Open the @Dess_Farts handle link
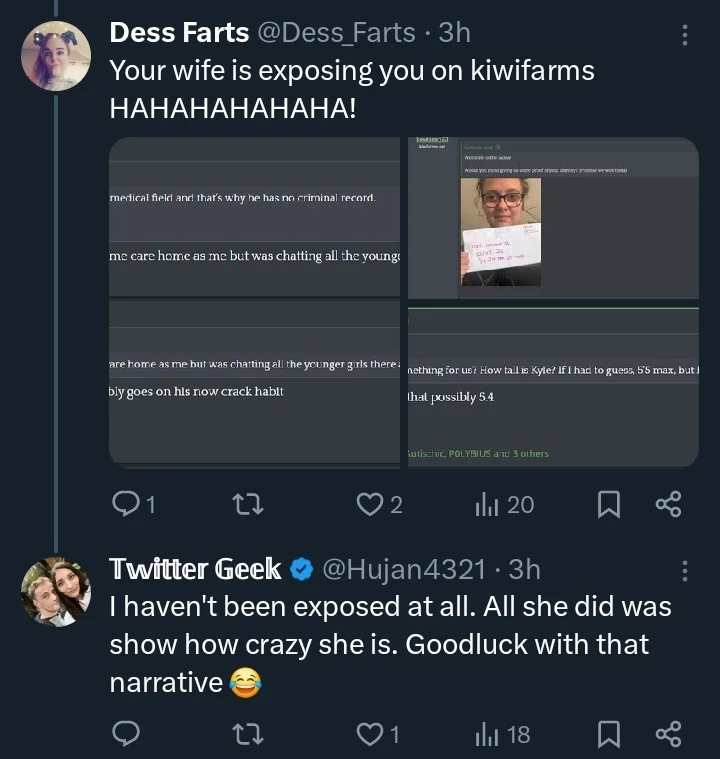The width and height of the screenshot is (720, 759). click(x=336, y=32)
